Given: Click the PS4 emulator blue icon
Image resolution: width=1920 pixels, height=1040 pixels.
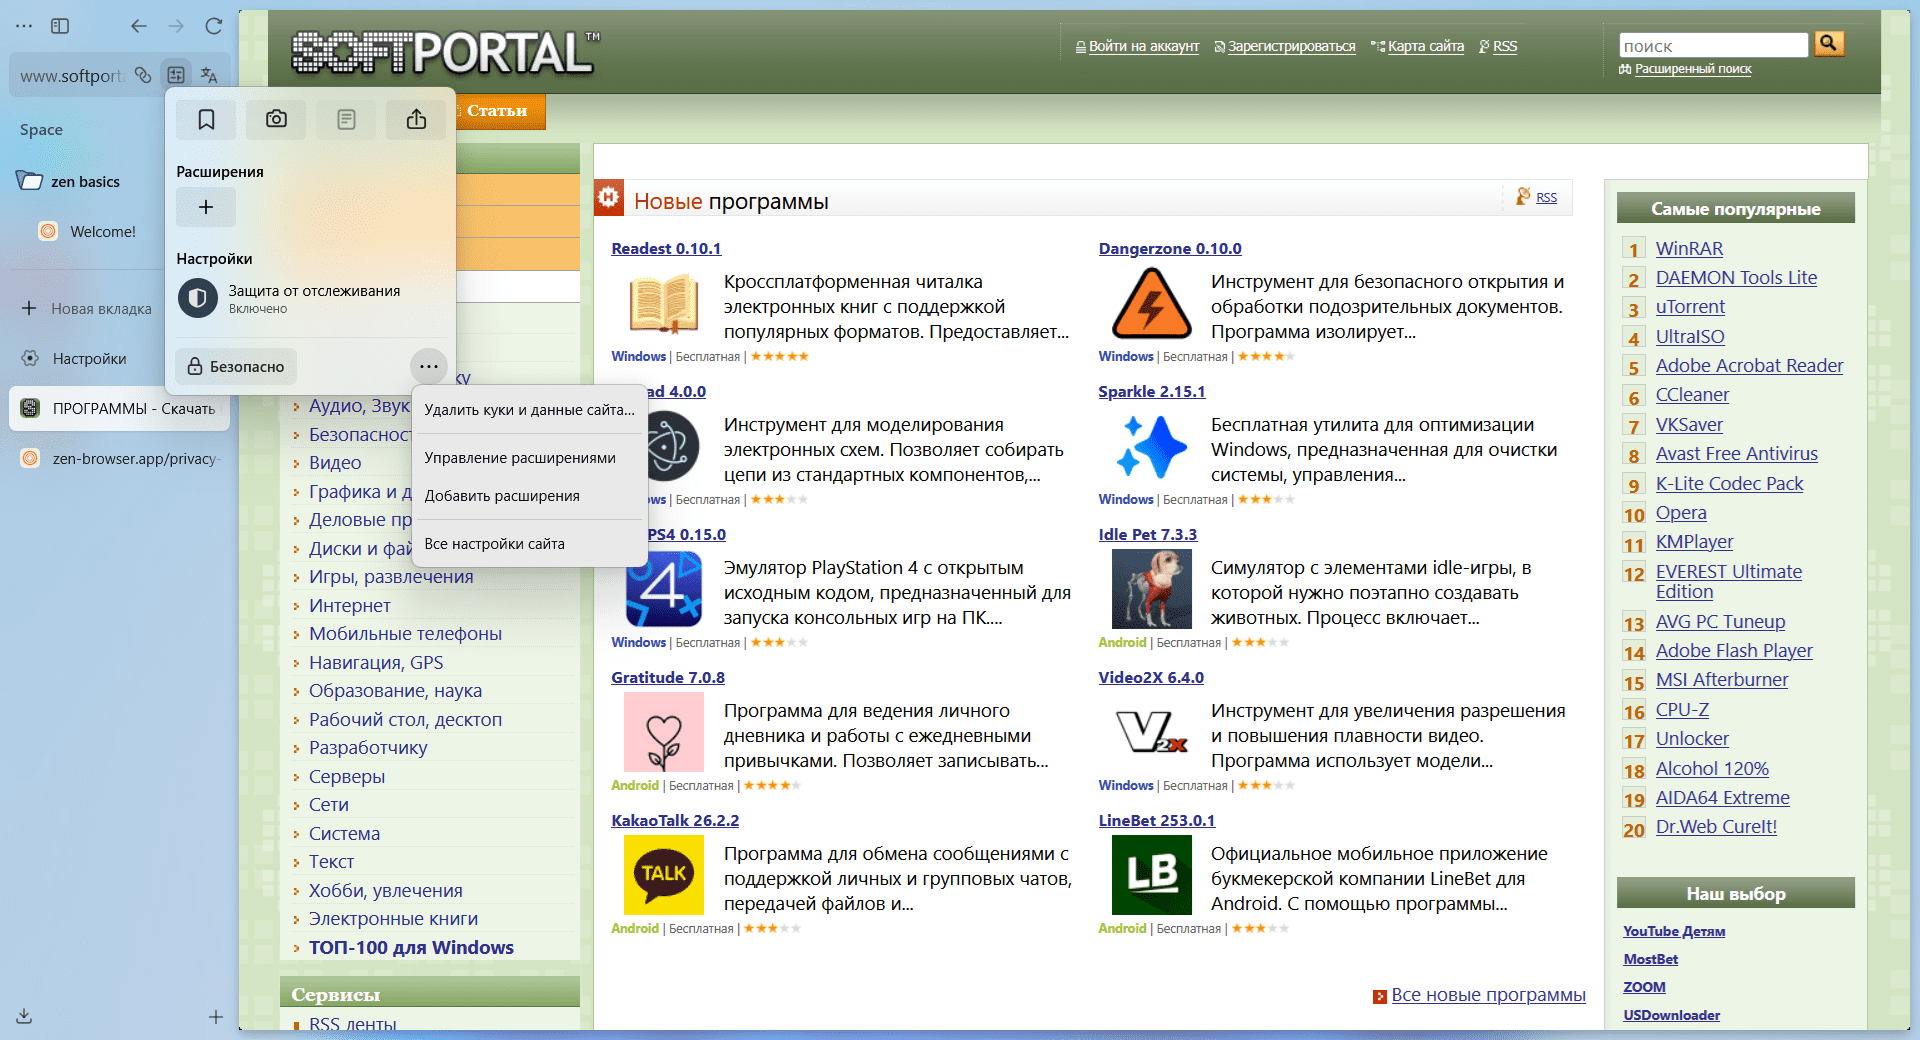Looking at the screenshot, I should click(x=664, y=590).
